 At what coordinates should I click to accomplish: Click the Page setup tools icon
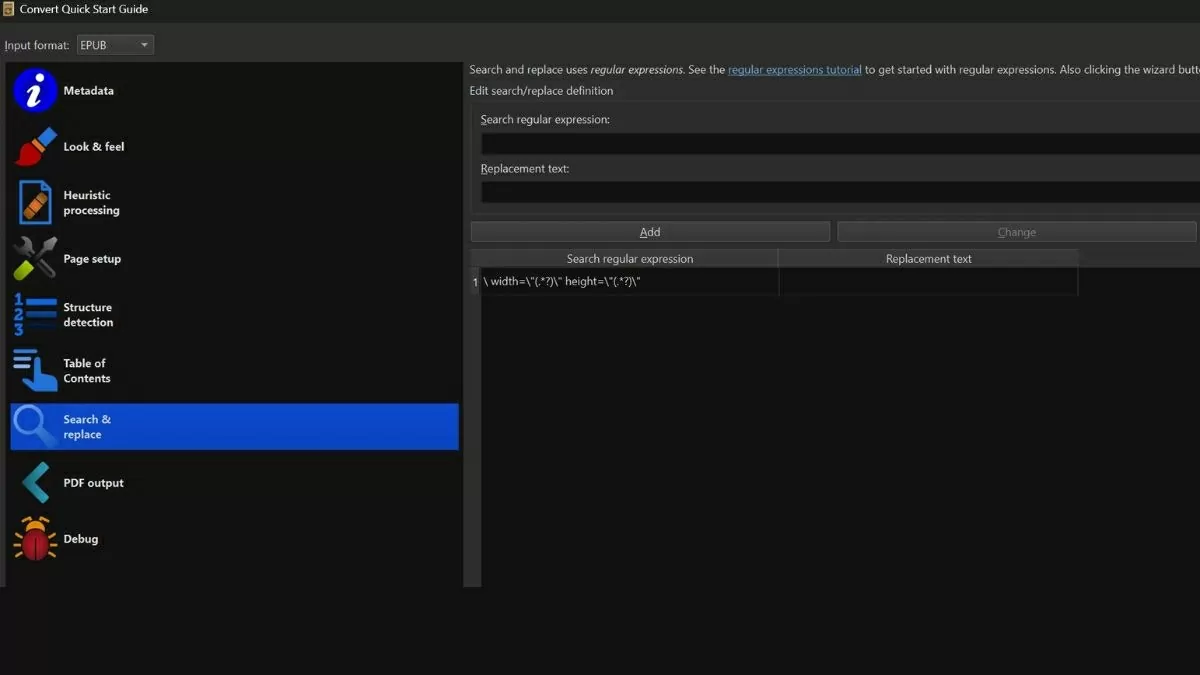tap(35, 259)
